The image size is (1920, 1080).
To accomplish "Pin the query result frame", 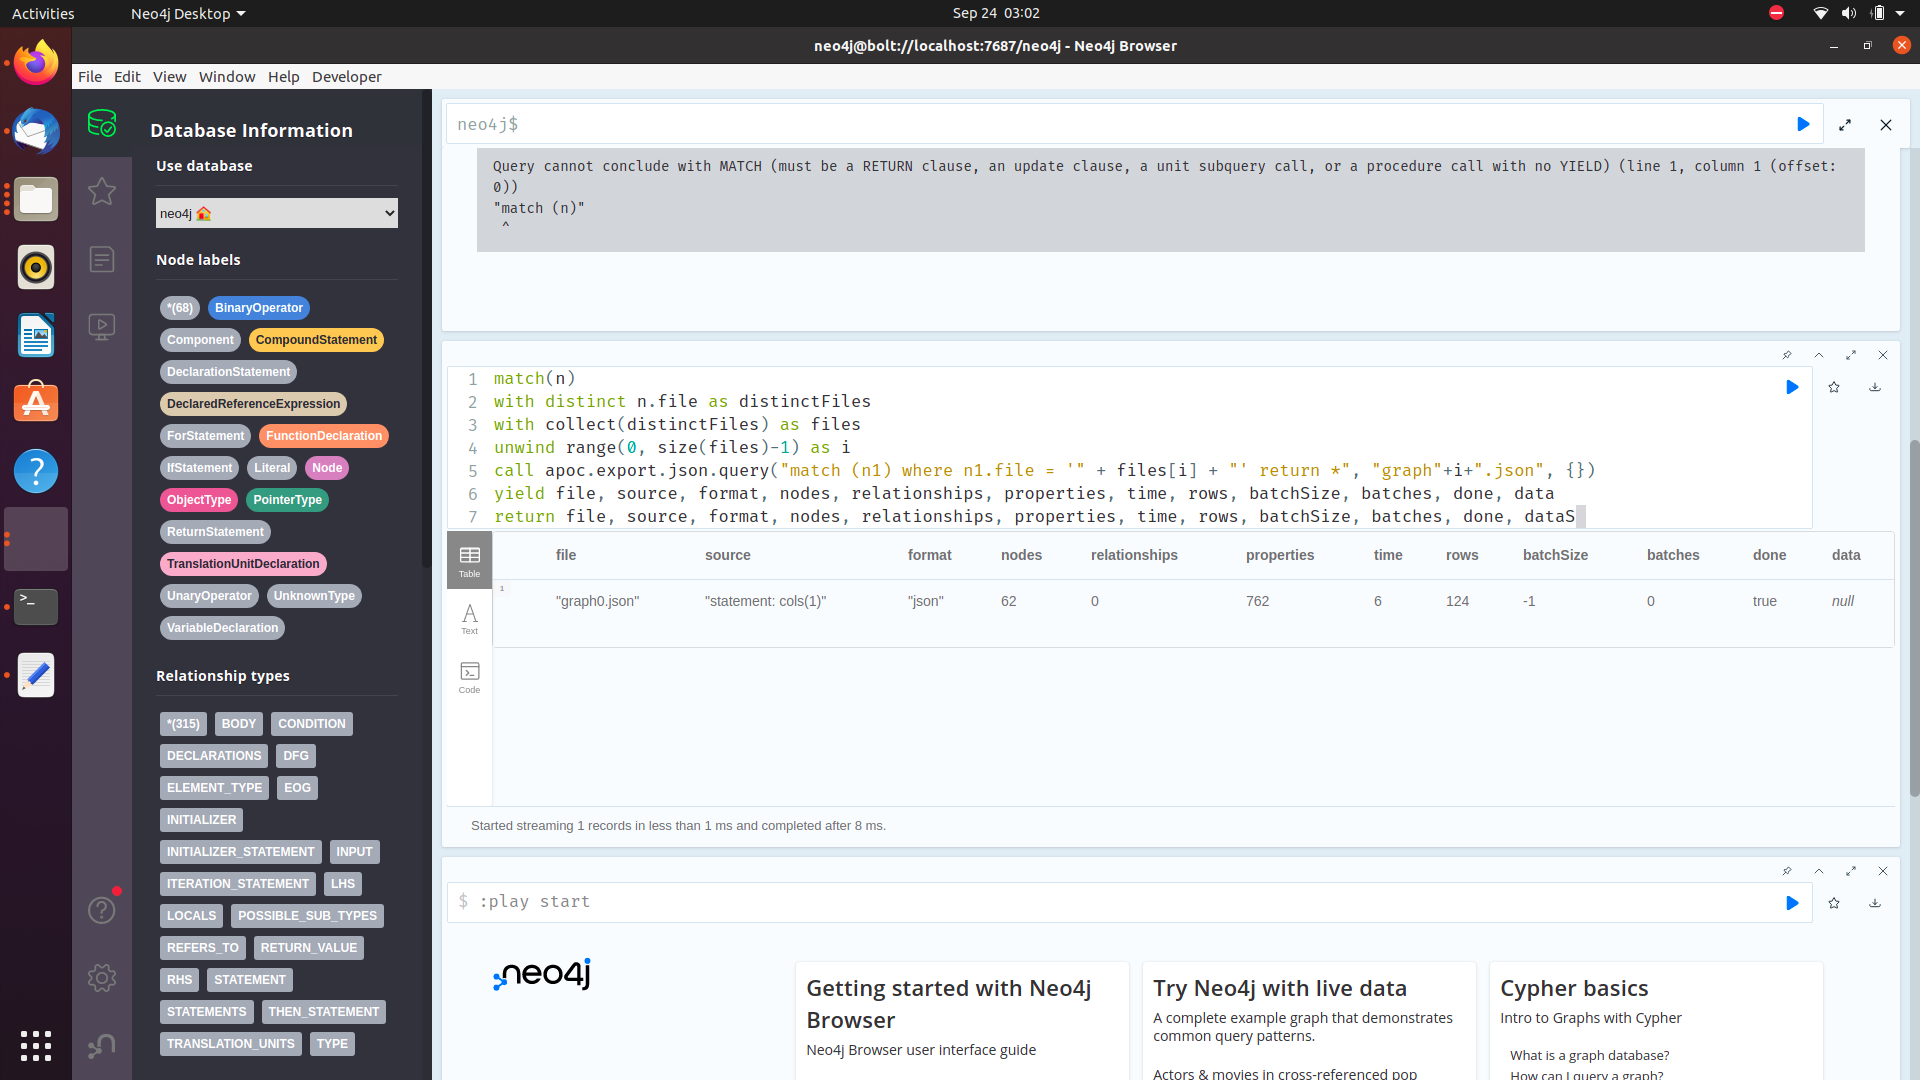I will point(1788,355).
